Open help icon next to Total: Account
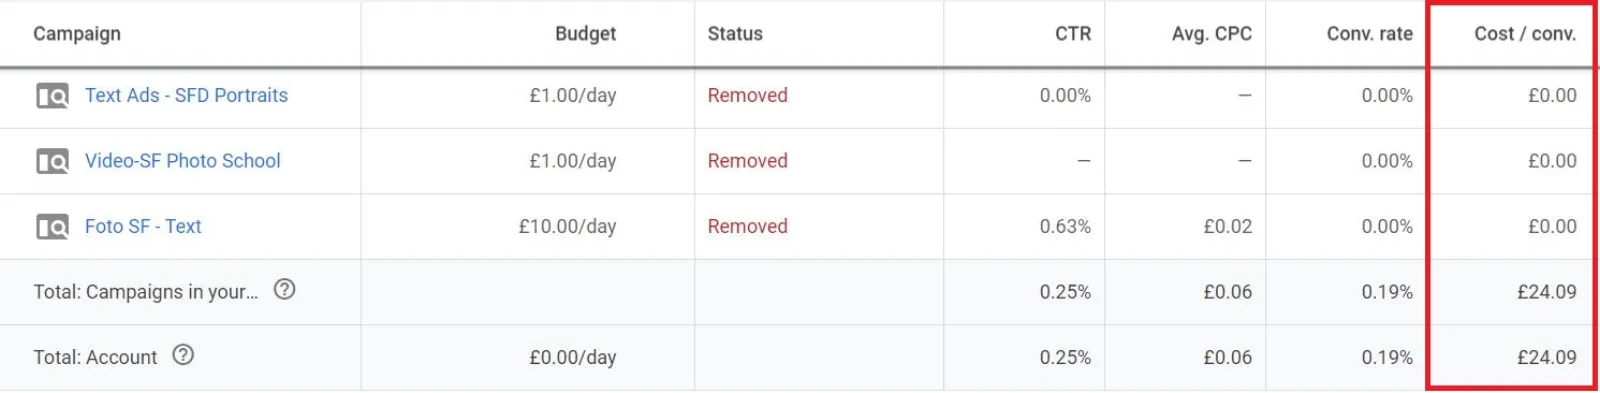The image size is (1600, 393). click(183, 355)
